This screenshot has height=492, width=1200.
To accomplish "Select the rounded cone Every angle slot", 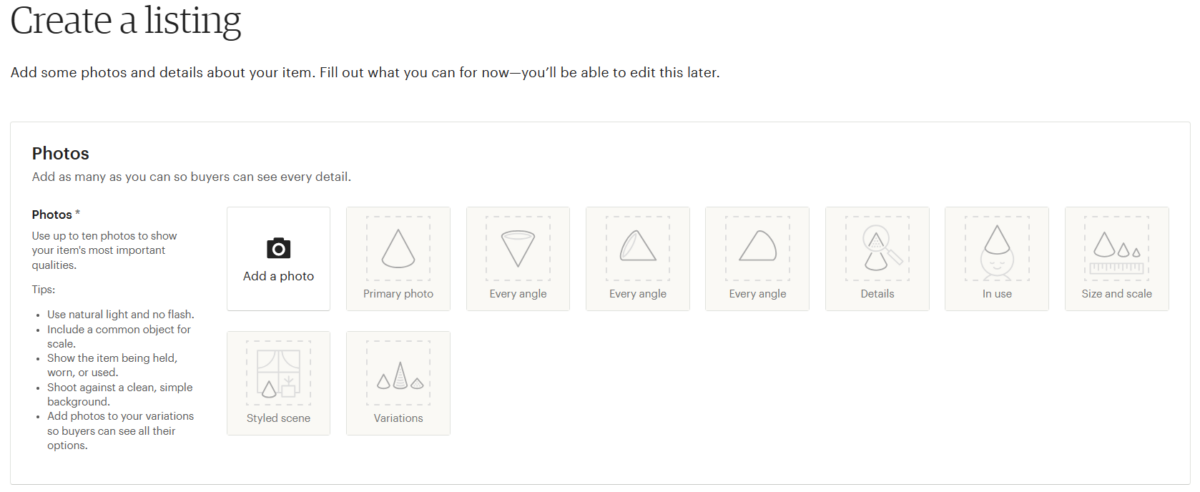I will [x=757, y=247].
